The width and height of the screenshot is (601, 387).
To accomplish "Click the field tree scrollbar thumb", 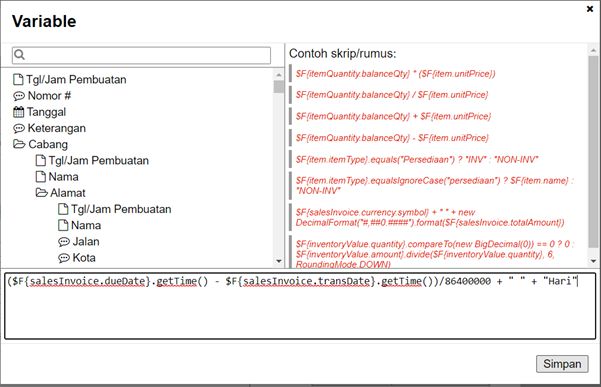I will coord(279,87).
